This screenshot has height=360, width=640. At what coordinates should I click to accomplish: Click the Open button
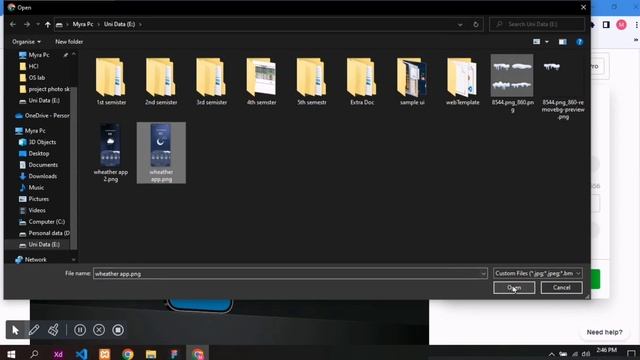click(514, 288)
